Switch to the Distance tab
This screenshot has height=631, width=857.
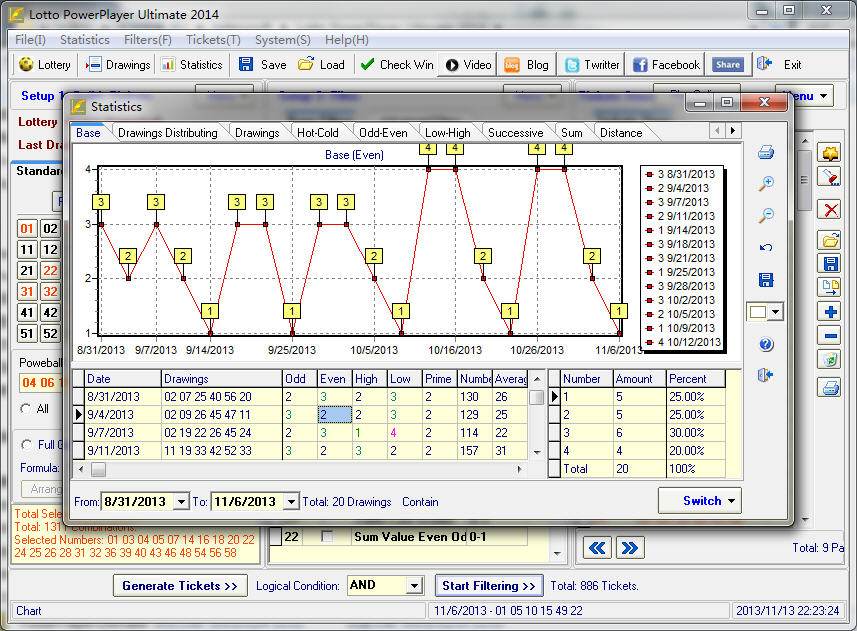pyautogui.click(x=621, y=133)
